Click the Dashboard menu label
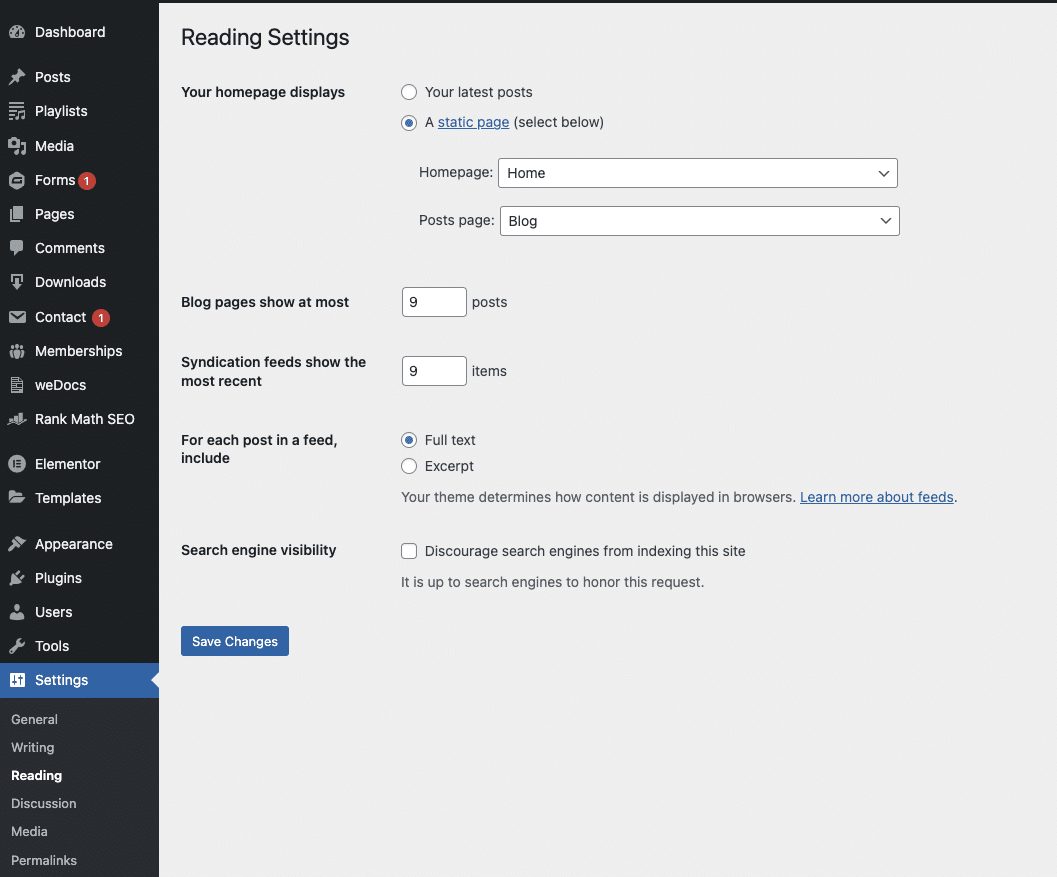Viewport: 1057px width, 877px height. [x=70, y=32]
